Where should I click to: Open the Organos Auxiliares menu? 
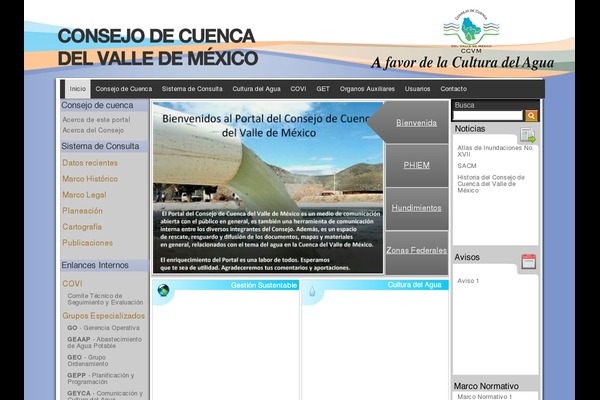click(x=367, y=89)
